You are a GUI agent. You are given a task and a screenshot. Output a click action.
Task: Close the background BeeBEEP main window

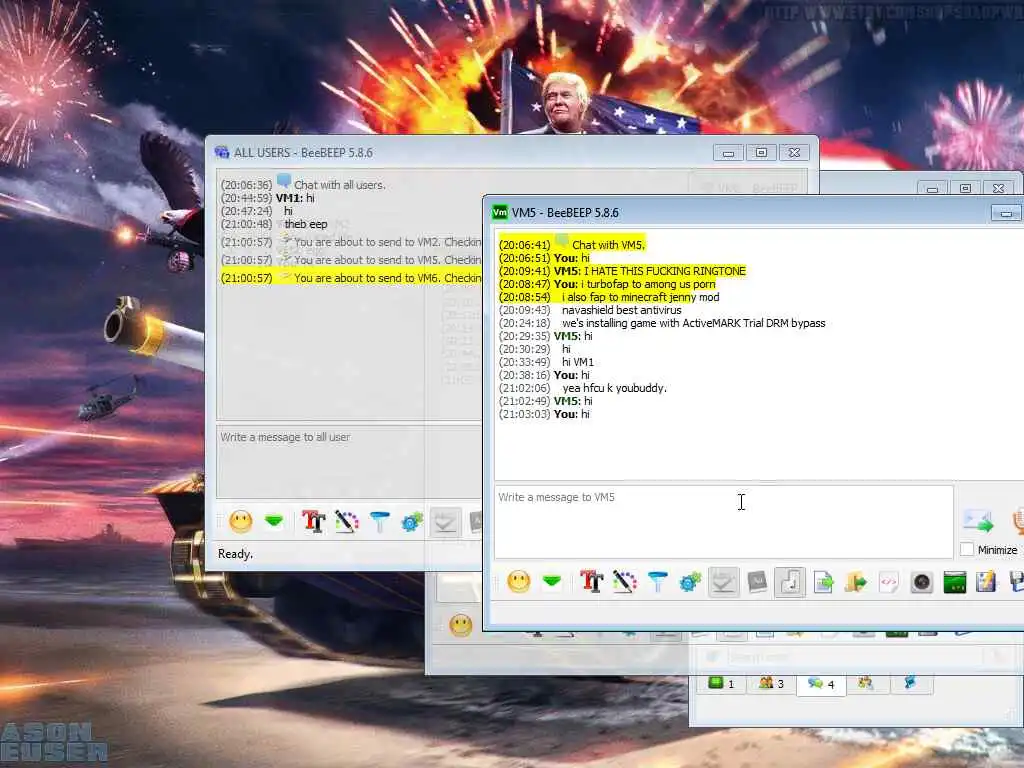point(998,188)
